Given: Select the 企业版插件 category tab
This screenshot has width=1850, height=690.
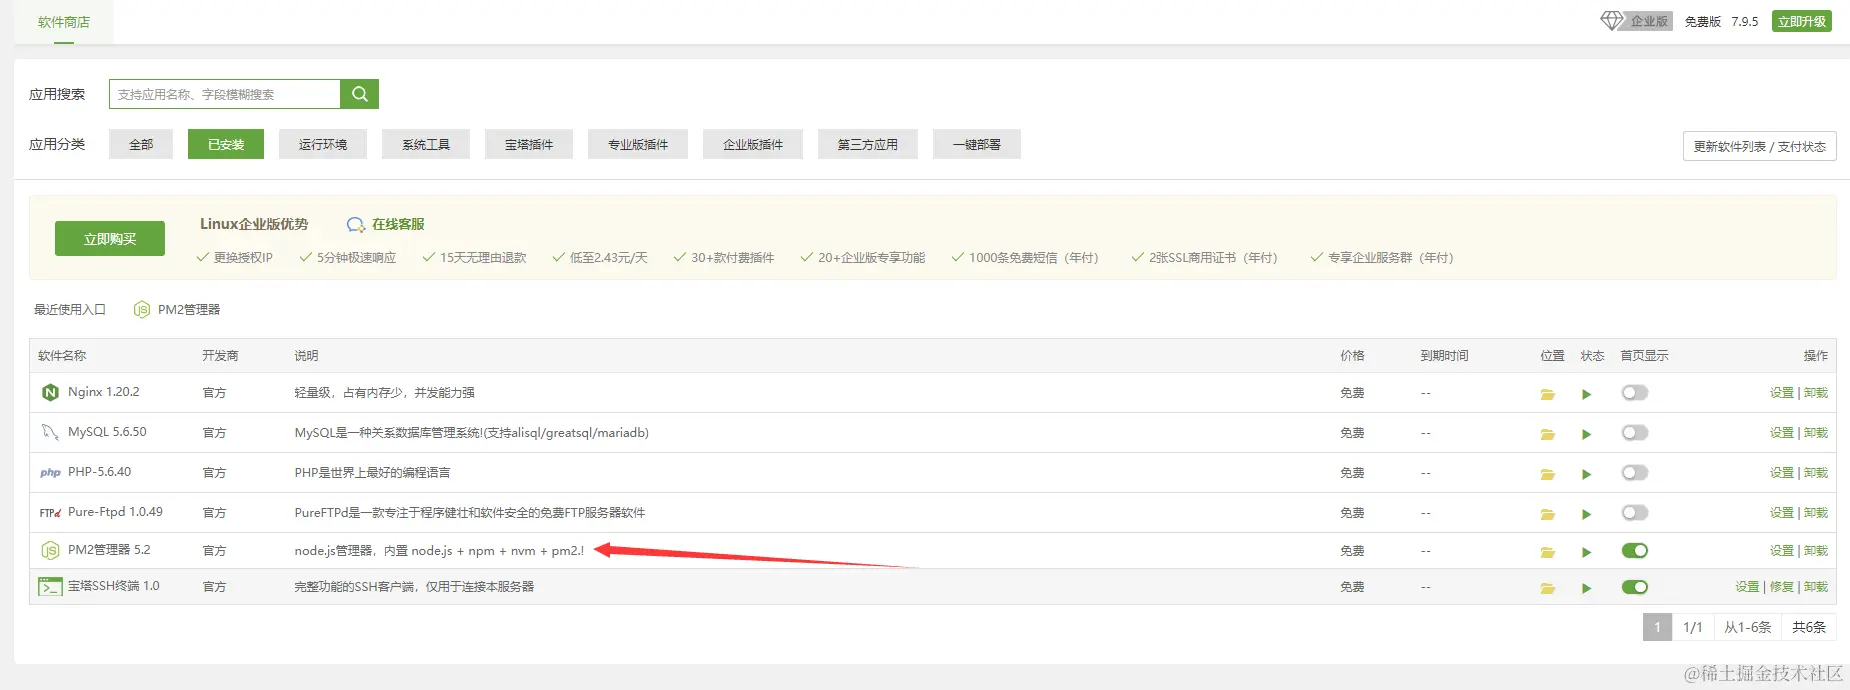Looking at the screenshot, I should 753,144.
